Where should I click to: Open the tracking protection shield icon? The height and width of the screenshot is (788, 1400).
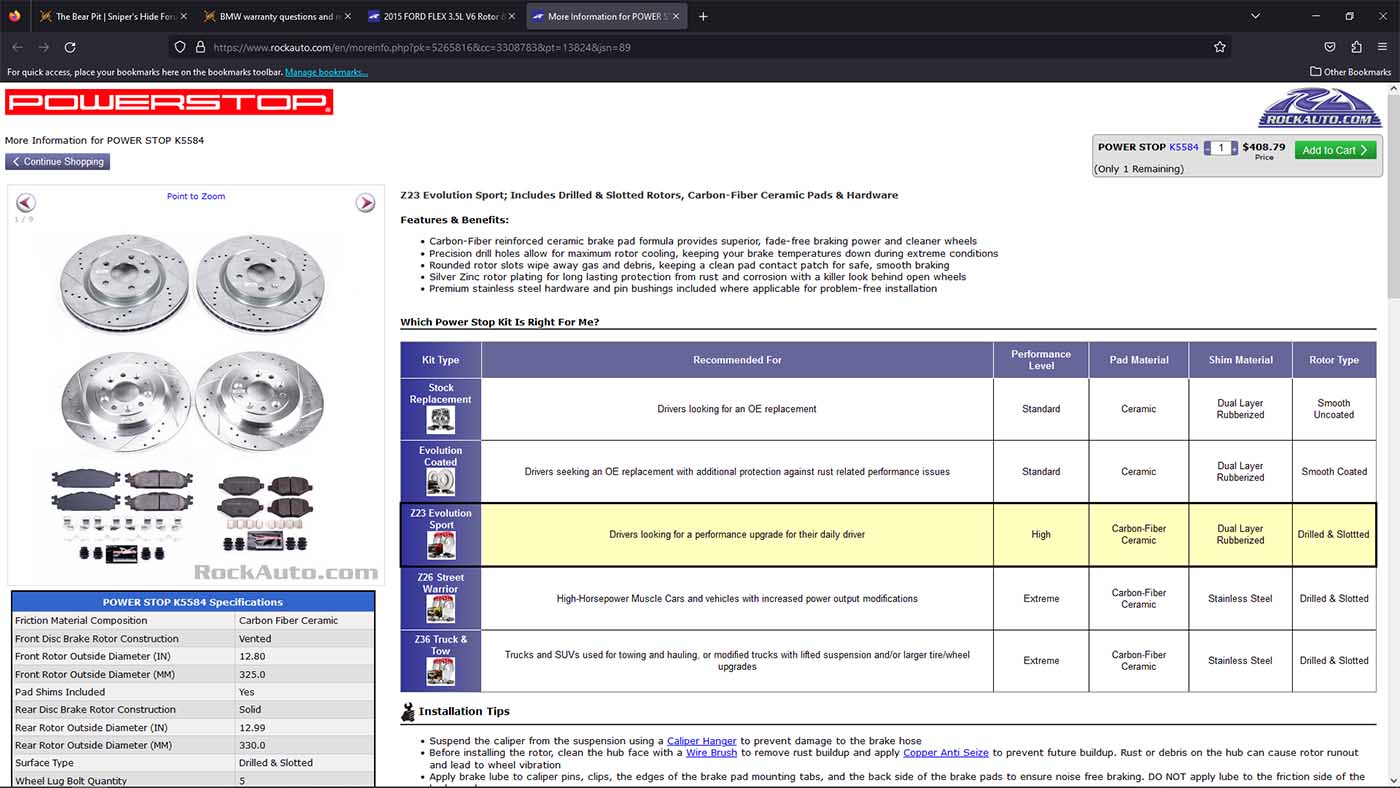tap(180, 47)
